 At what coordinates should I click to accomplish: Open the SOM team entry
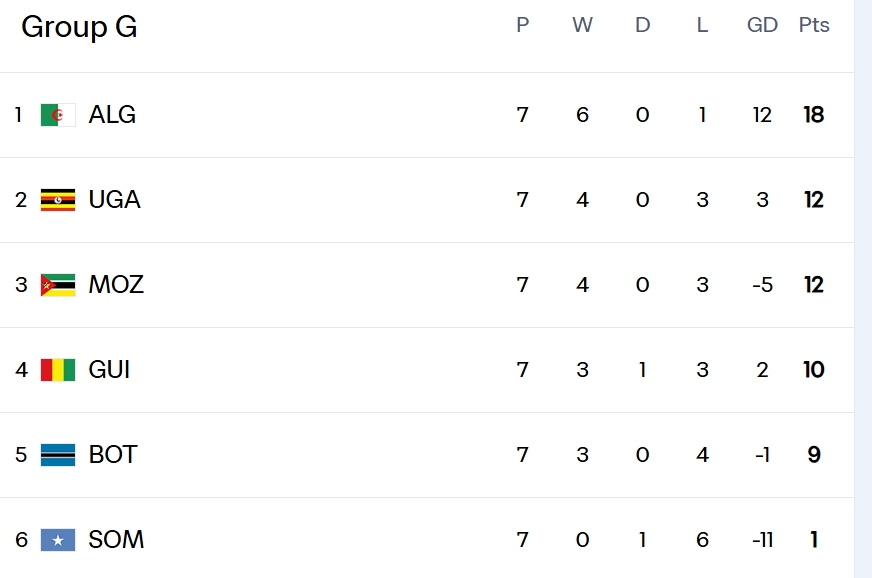[x=116, y=540]
